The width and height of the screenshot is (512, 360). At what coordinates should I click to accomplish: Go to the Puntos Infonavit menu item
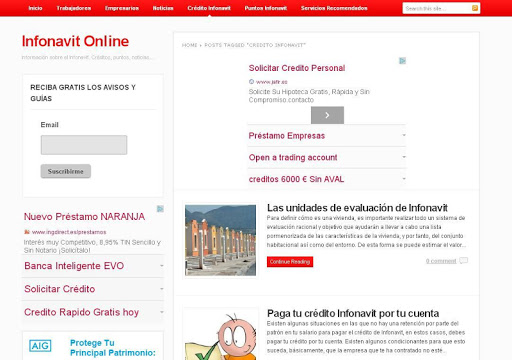(266, 8)
